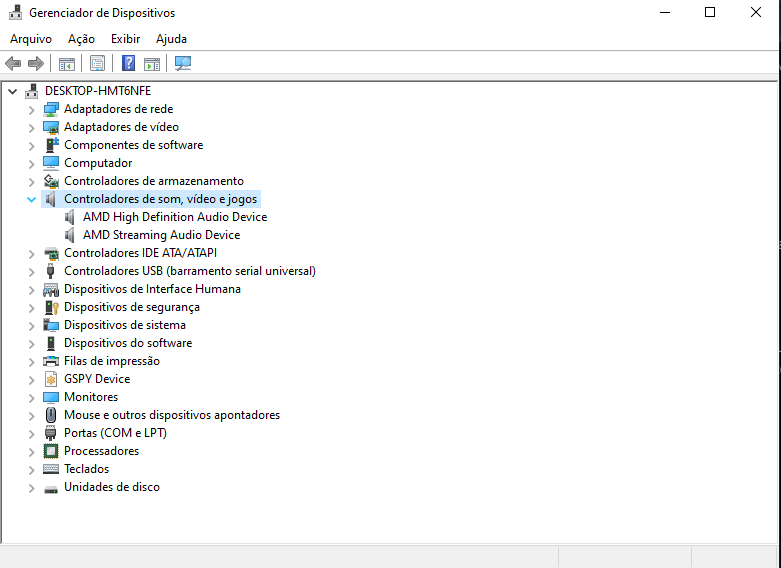781x568 pixels.
Task: Collapse the DESKTOP-HMT6NFE root node
Action: tap(13, 91)
